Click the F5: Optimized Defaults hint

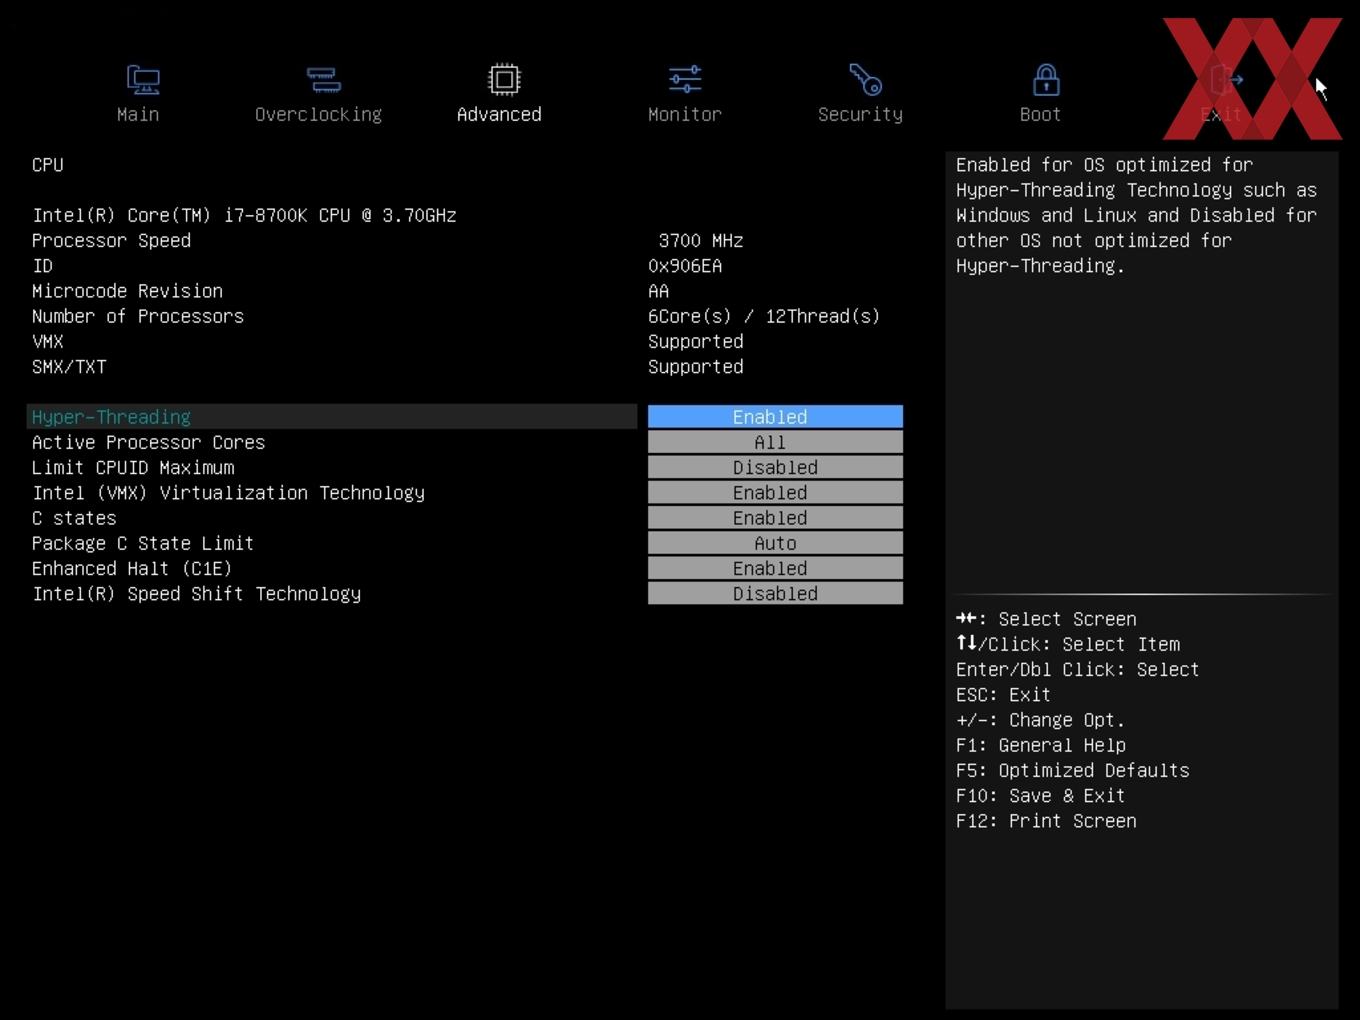(1073, 770)
